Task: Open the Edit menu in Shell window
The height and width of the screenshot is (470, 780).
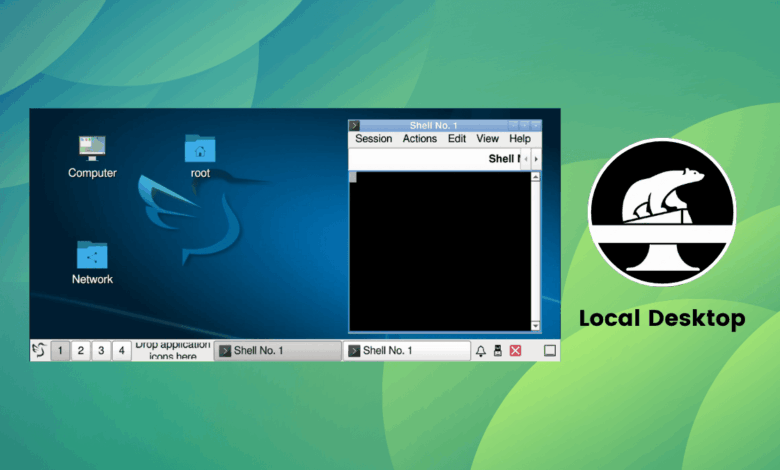Action: pos(457,139)
